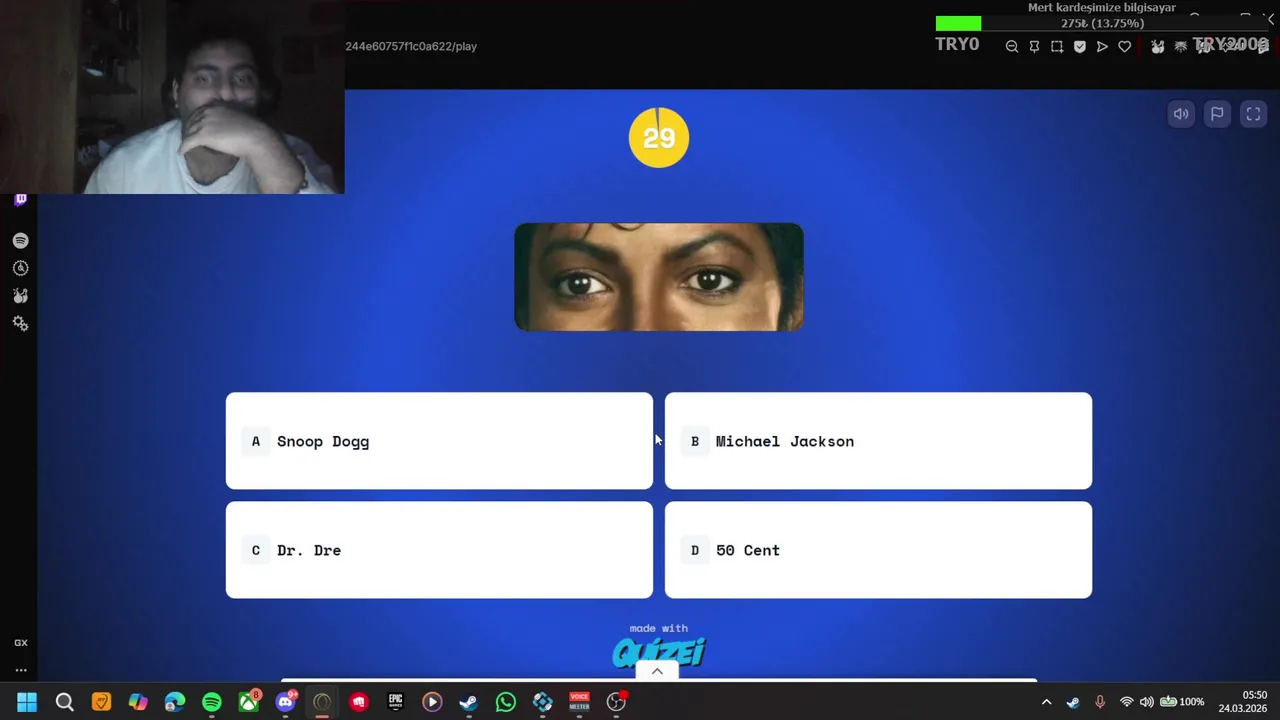Open the history clock sidebar icon
1280x720 pixels.
(x=20, y=268)
